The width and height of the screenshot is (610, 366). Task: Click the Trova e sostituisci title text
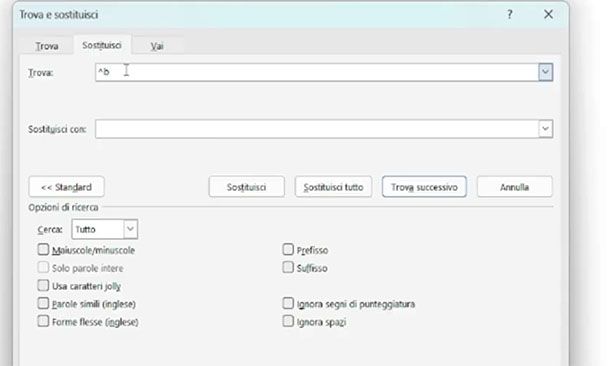(59, 15)
